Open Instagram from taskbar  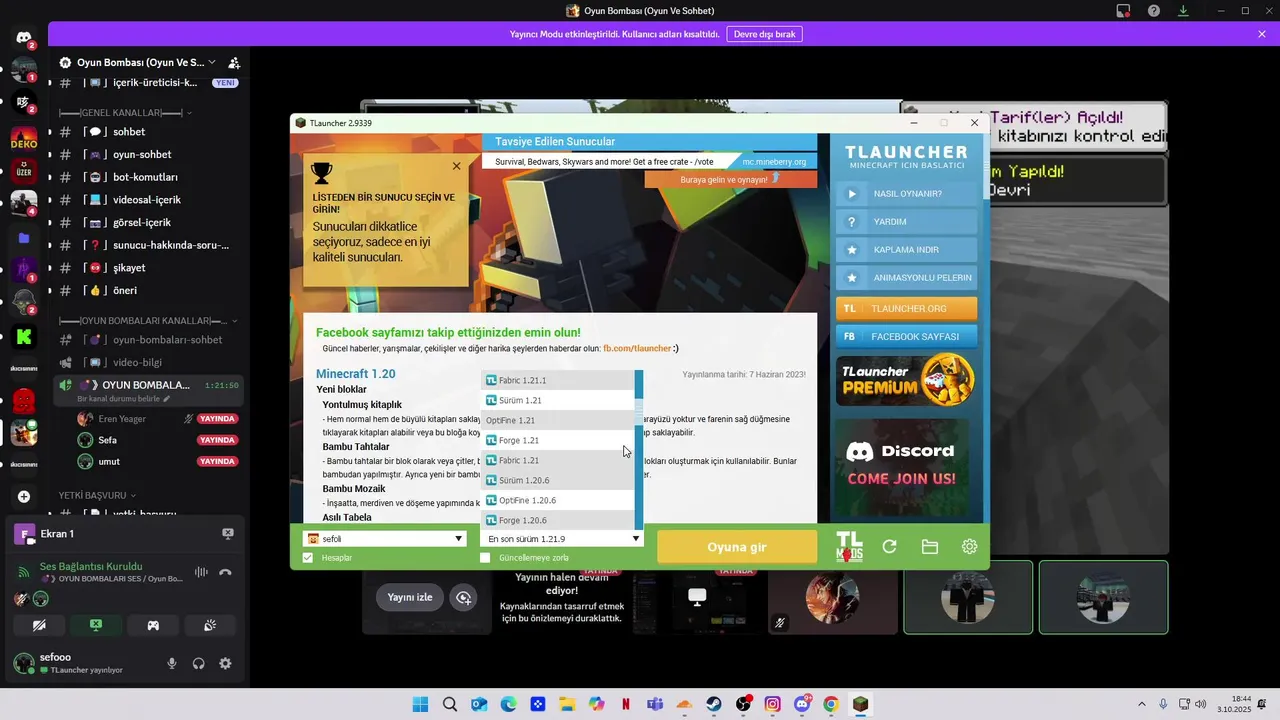772,704
